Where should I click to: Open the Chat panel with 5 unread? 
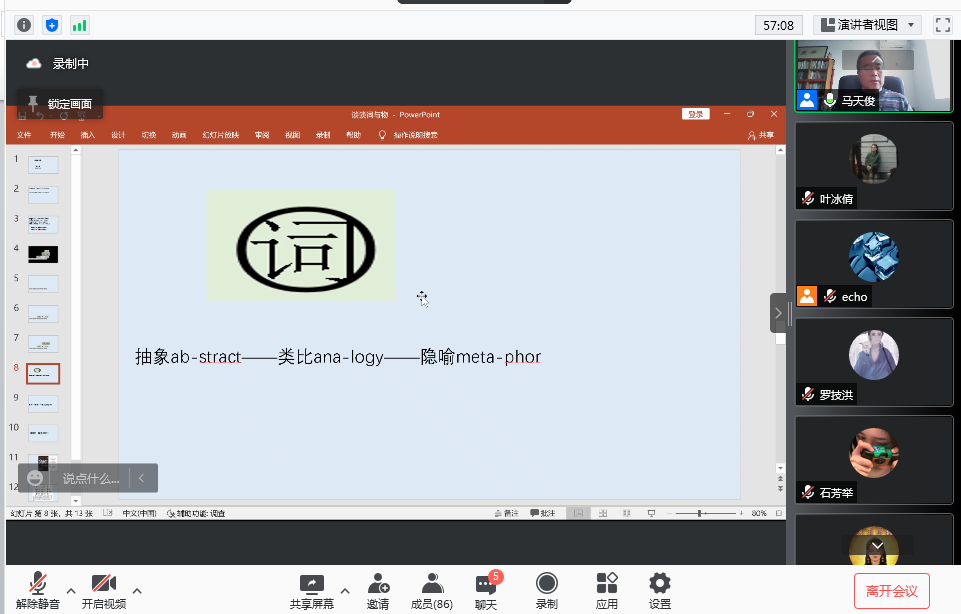point(486,584)
